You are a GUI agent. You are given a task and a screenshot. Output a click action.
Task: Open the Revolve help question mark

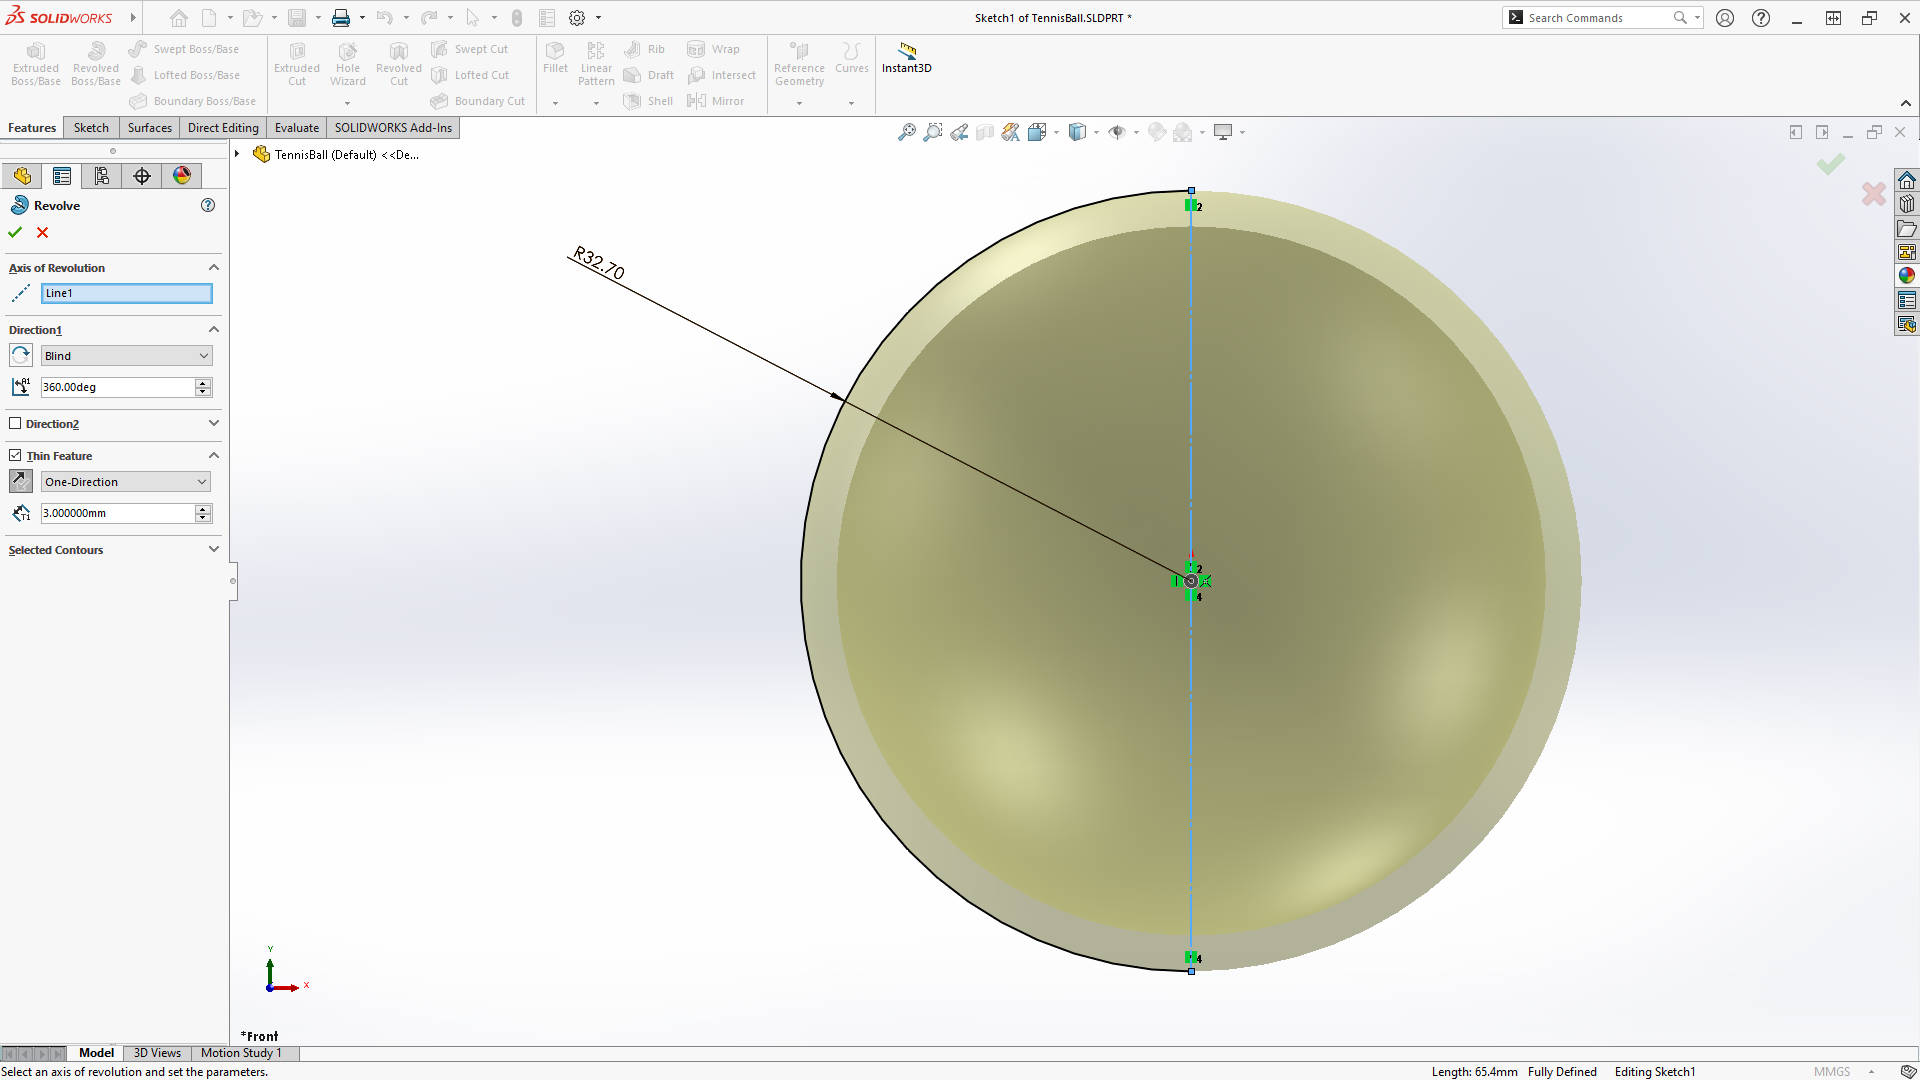[x=208, y=205]
